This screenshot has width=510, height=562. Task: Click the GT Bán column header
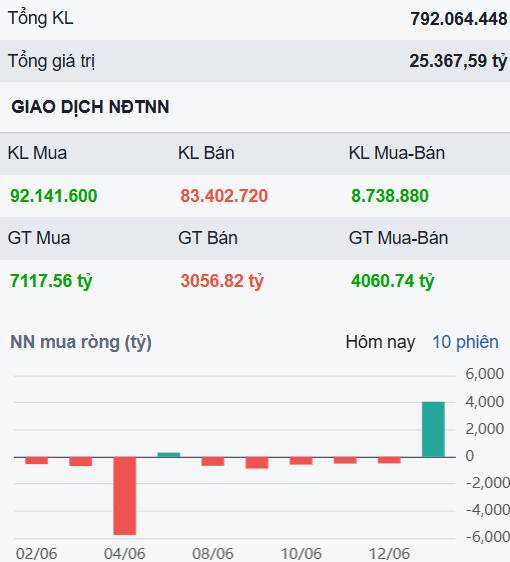(x=208, y=238)
